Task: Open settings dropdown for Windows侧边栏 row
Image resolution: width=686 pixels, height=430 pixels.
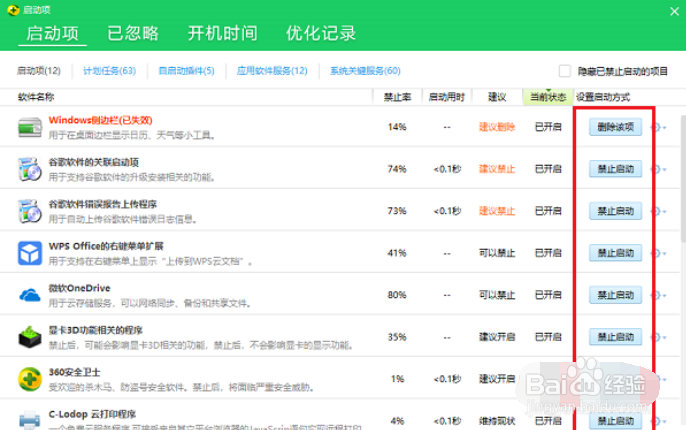Action: tap(660, 128)
